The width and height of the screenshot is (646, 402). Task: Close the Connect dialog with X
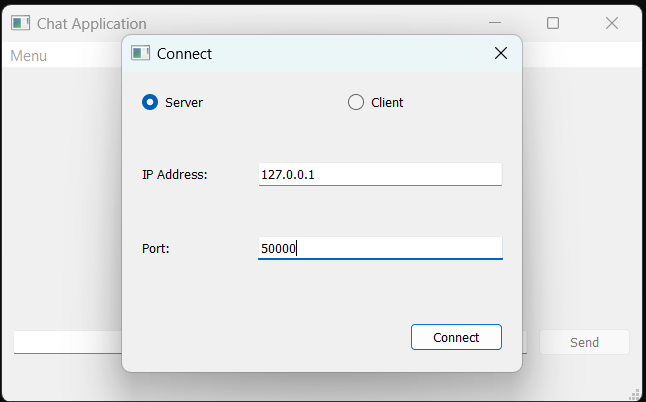point(501,53)
